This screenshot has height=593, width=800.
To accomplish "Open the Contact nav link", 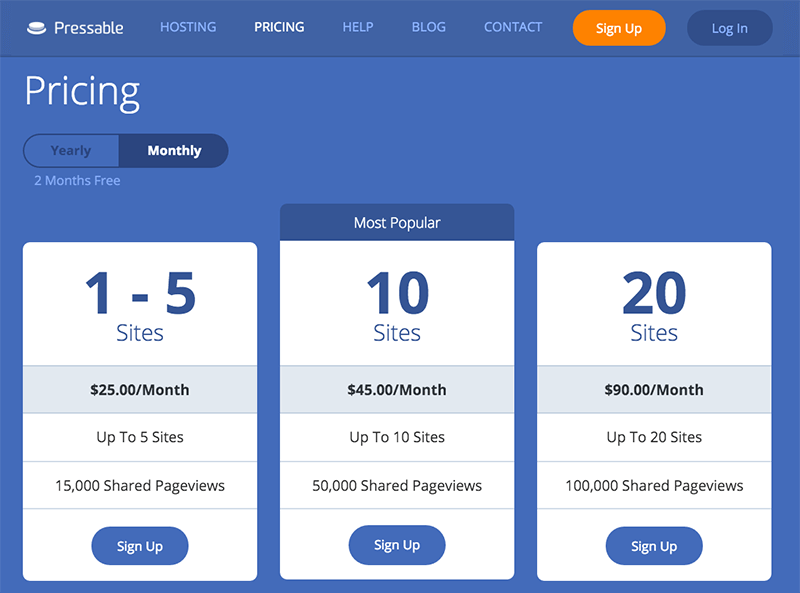I will [513, 27].
